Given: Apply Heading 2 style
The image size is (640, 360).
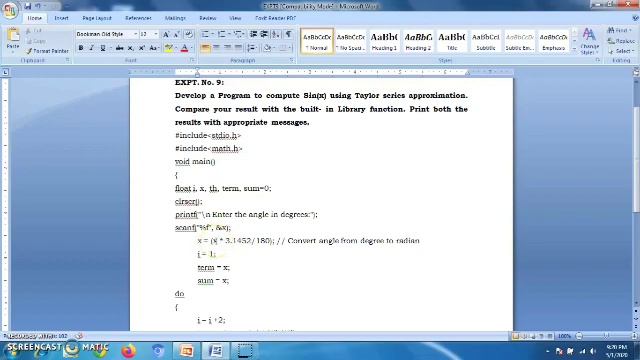Looking at the screenshot, I should (418, 41).
